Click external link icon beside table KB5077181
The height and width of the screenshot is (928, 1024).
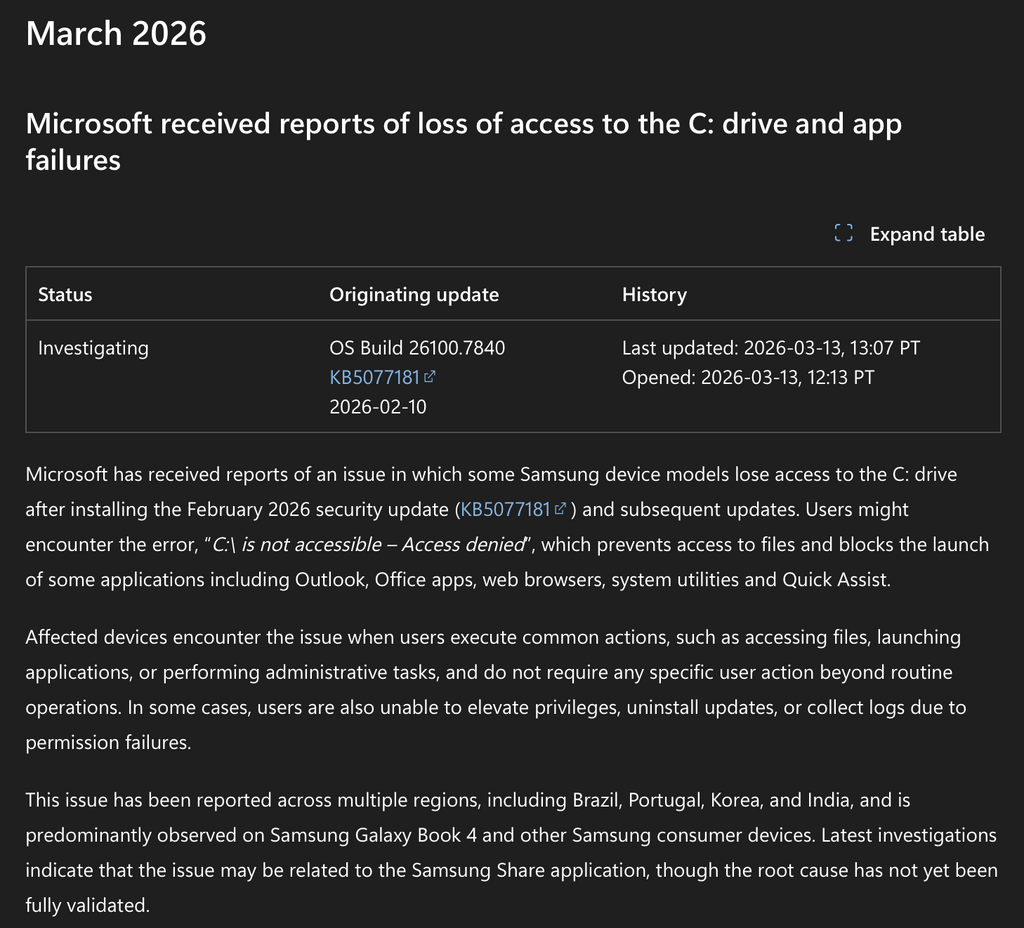click(430, 377)
